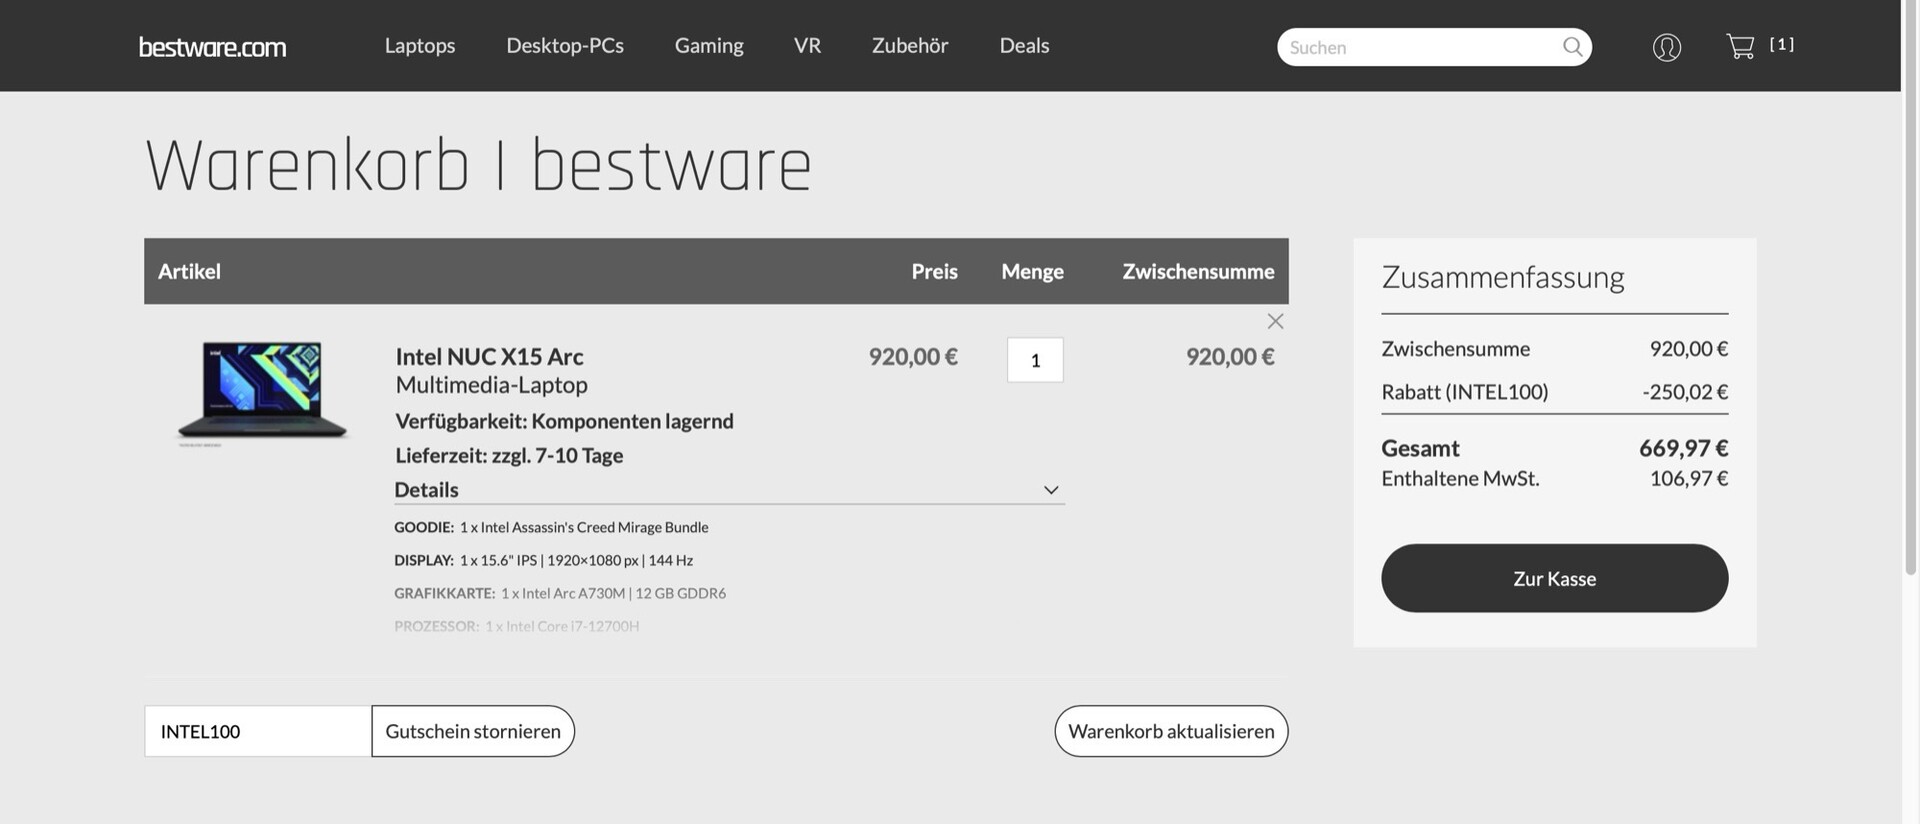Click Warenkorb aktualisieren button
Image resolution: width=1920 pixels, height=824 pixels.
tap(1171, 731)
